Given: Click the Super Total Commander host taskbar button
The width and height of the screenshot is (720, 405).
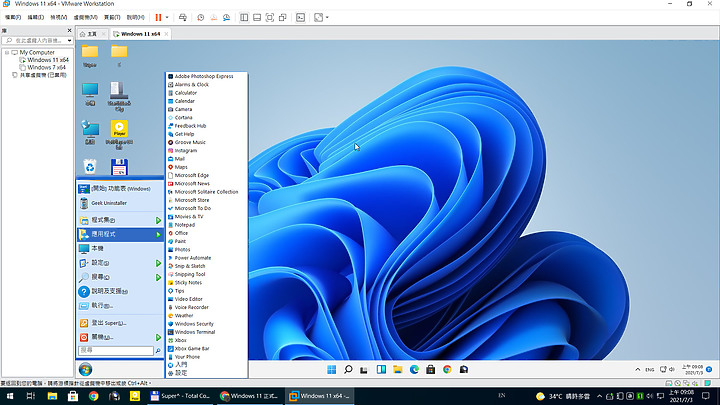Looking at the screenshot, I should tap(180, 396).
